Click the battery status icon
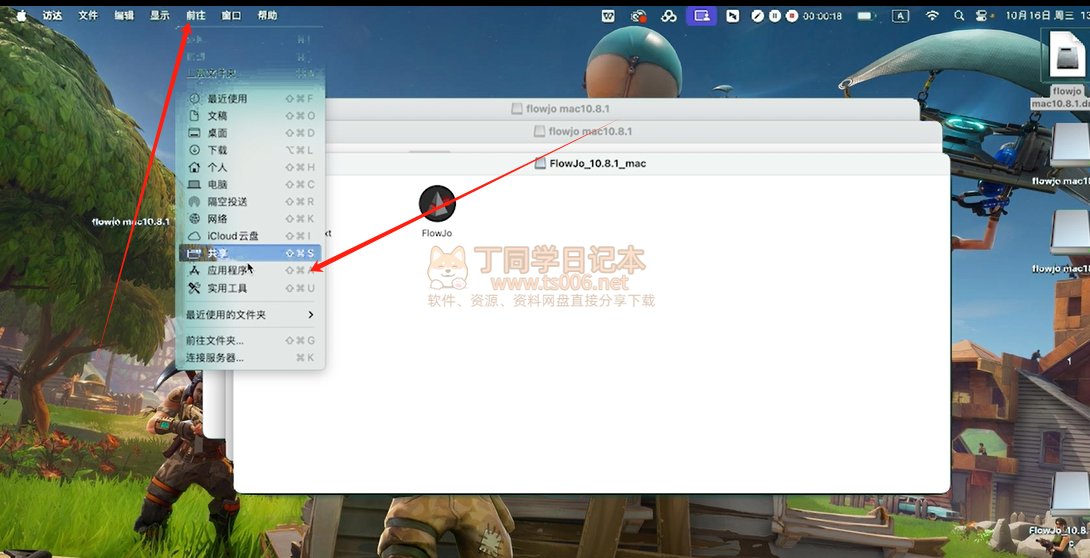Viewport: 1090px width, 558px height. coord(865,15)
